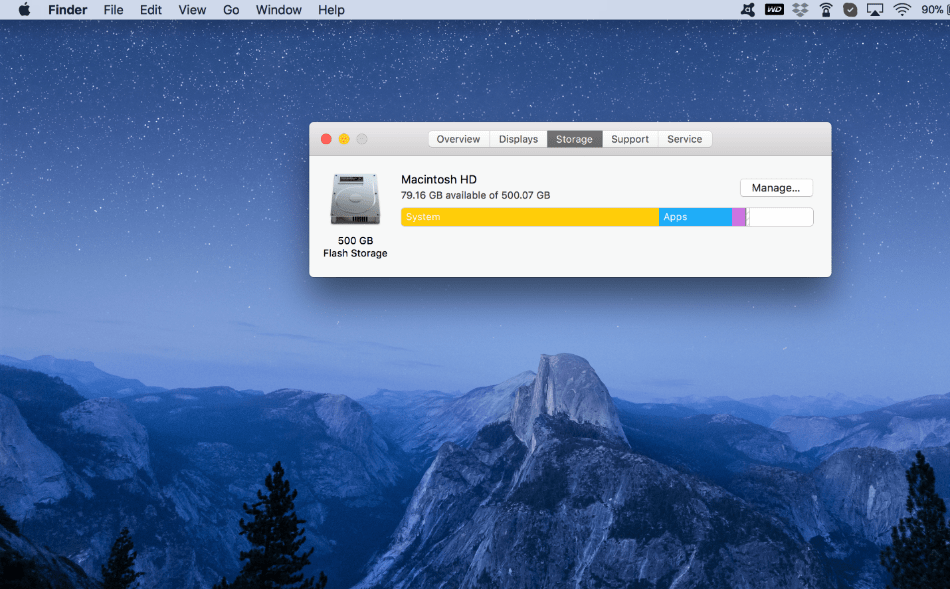Click the Manage... button
The image size is (950, 589).
click(x=776, y=188)
